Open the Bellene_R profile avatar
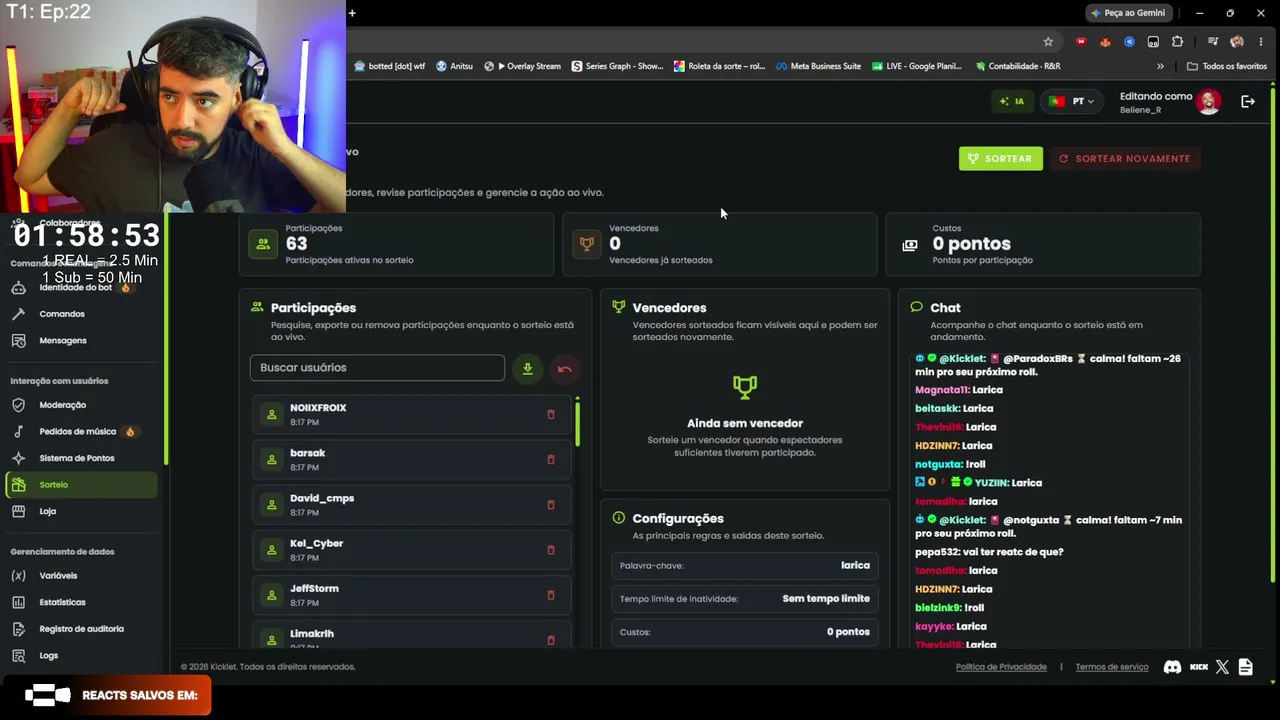The height and width of the screenshot is (720, 1280). click(x=1209, y=102)
